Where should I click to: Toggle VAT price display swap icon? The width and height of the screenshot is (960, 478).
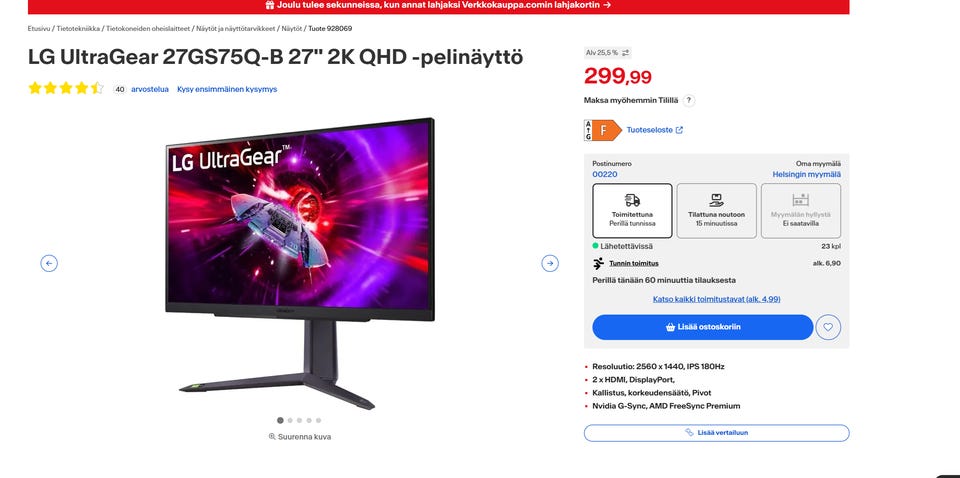coord(625,53)
